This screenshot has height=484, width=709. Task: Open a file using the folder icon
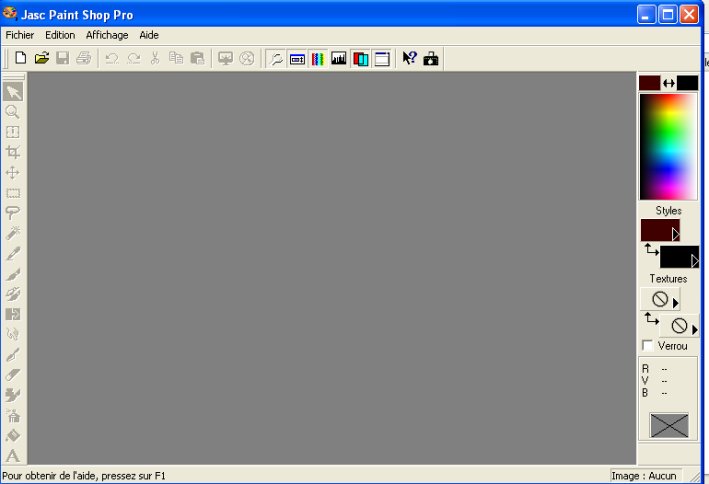coord(42,58)
